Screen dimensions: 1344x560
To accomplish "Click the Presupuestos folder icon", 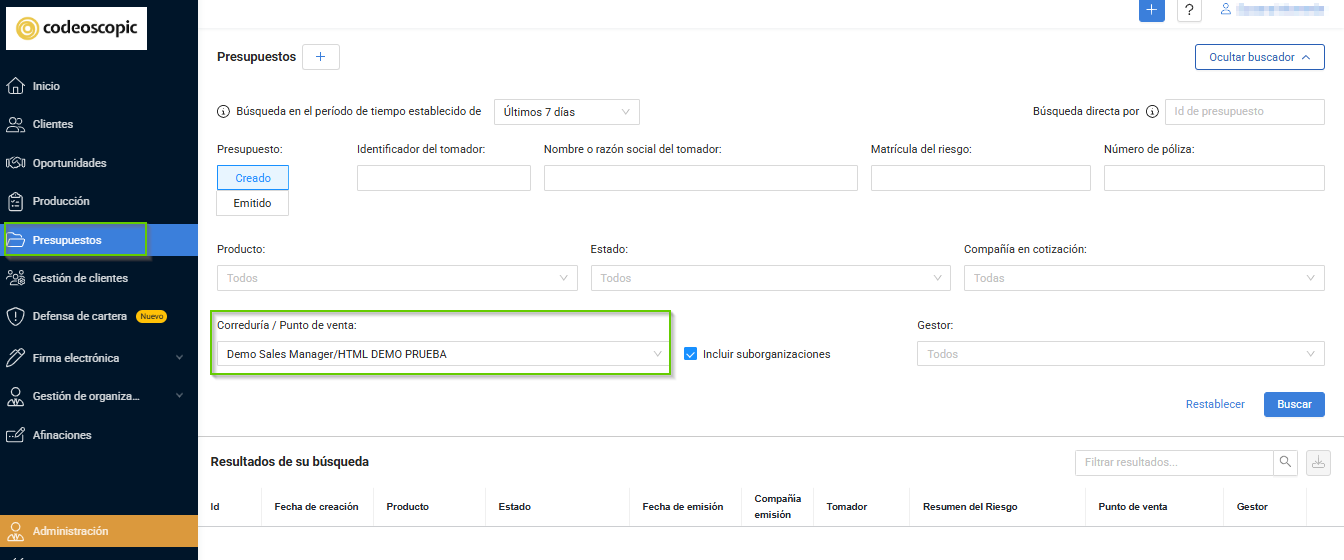I will [x=16, y=240].
